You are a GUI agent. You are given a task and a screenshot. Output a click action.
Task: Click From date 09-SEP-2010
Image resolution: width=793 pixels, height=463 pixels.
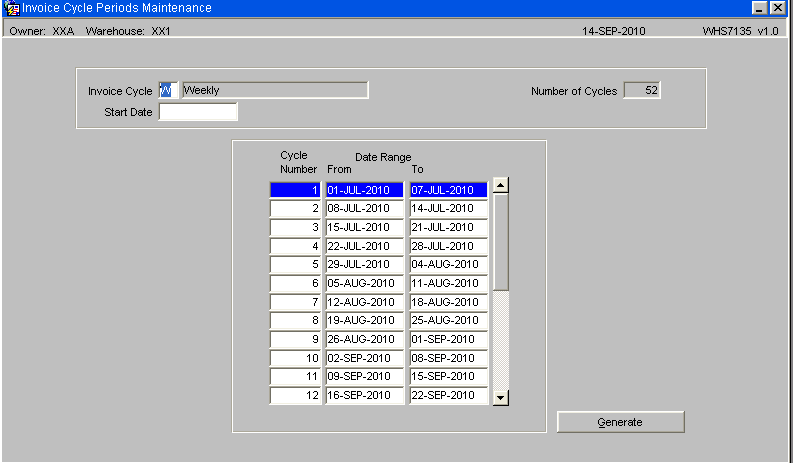[365, 376]
